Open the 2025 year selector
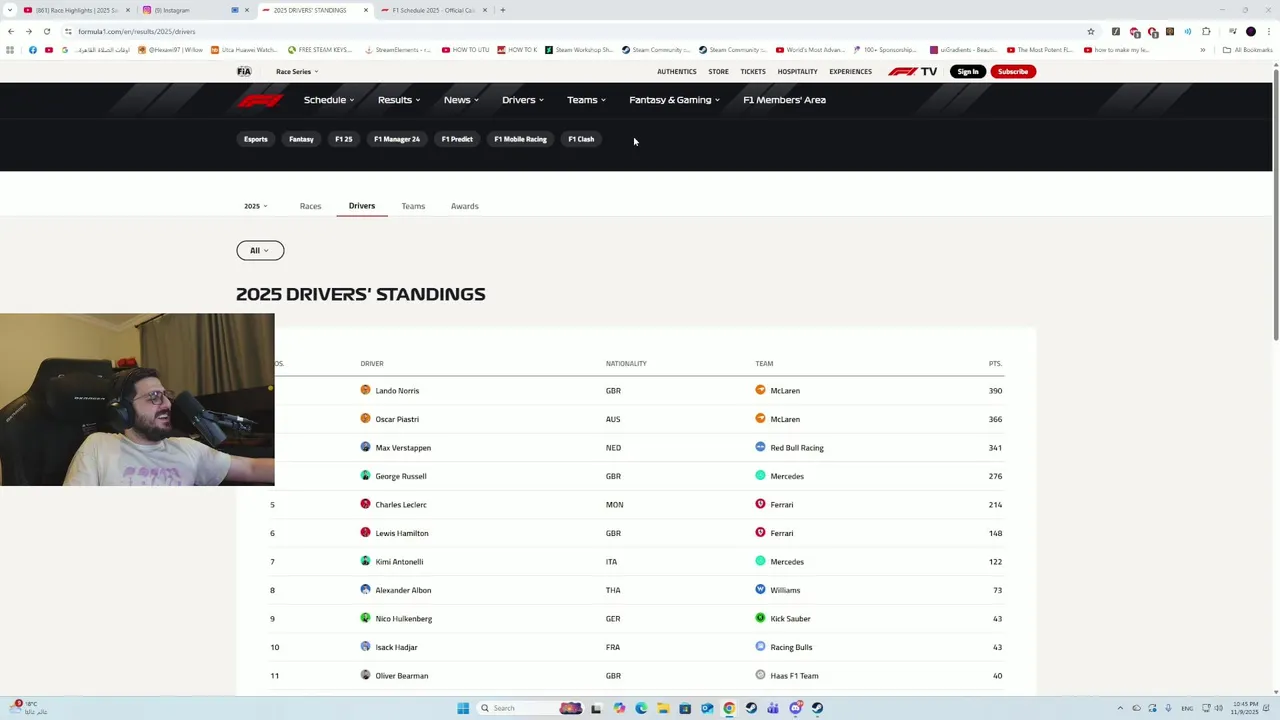 coord(256,206)
